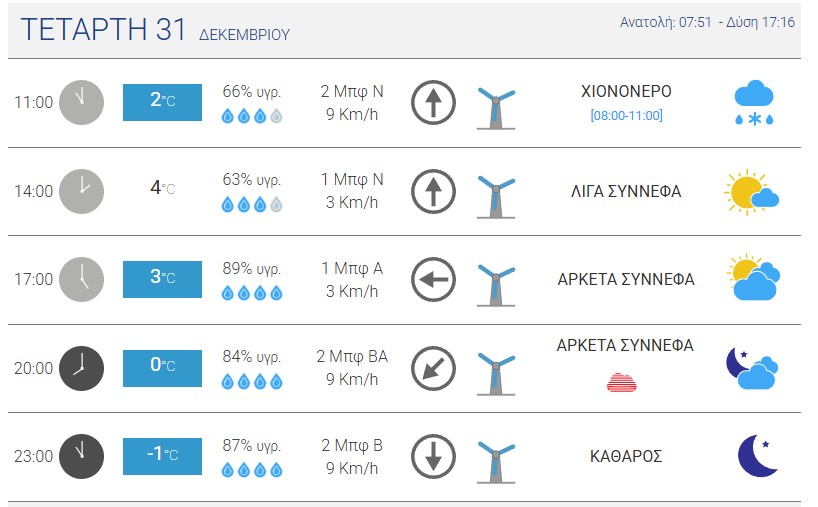Image resolution: width=818 pixels, height=507 pixels.
Task: Click the humidity droplets at 17:00
Action: 252,294
